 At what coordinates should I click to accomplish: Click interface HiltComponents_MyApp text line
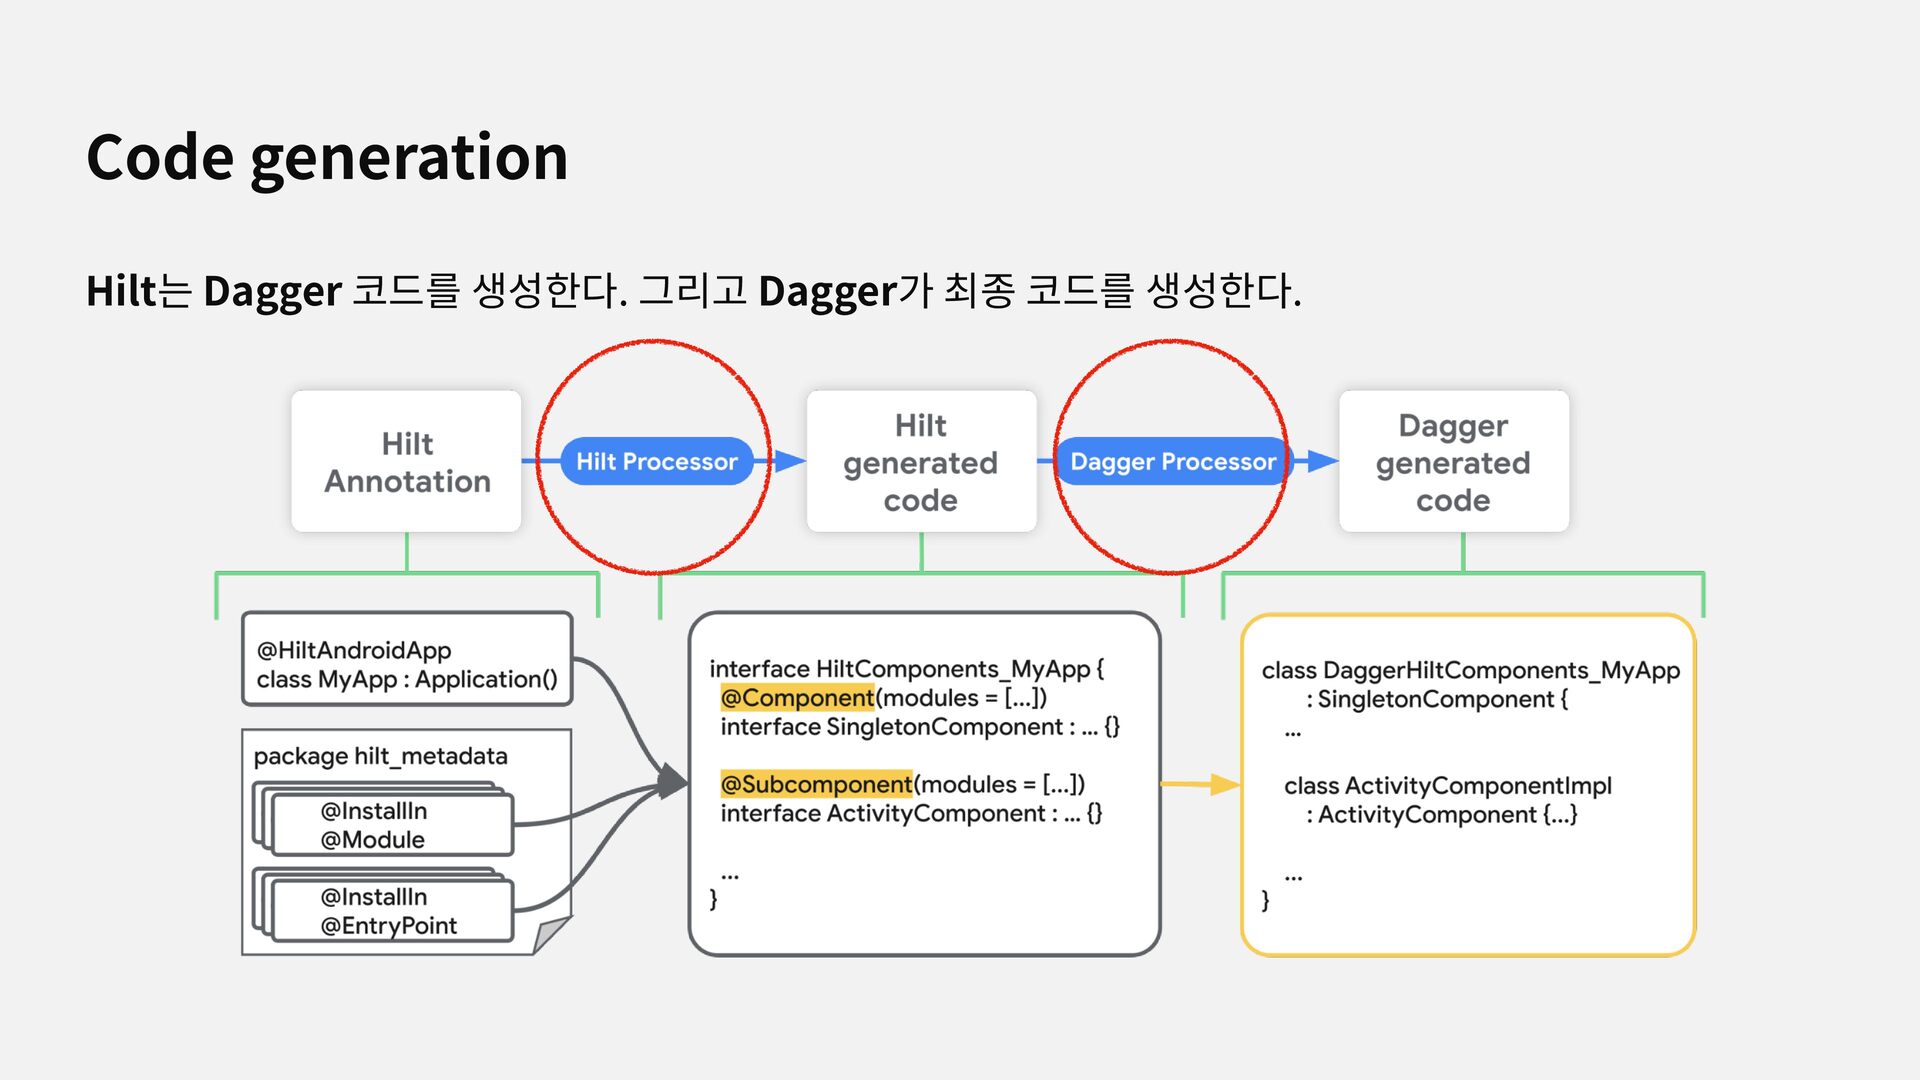906,668
